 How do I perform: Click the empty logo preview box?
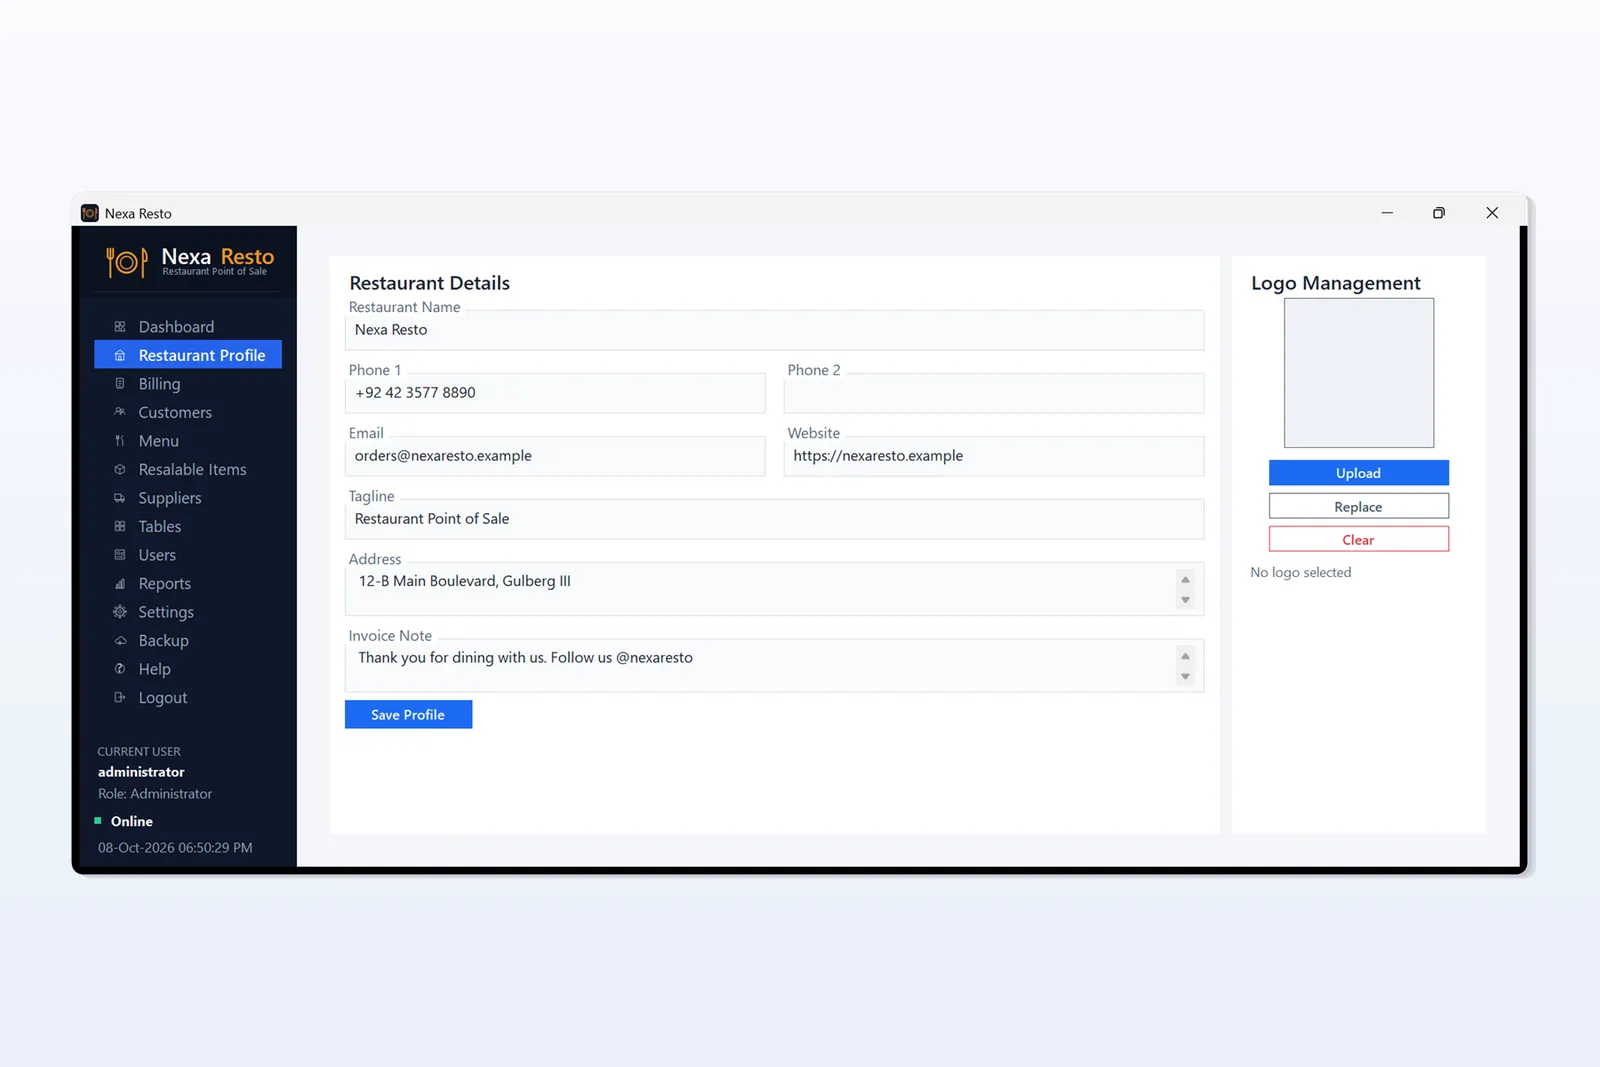(1359, 373)
